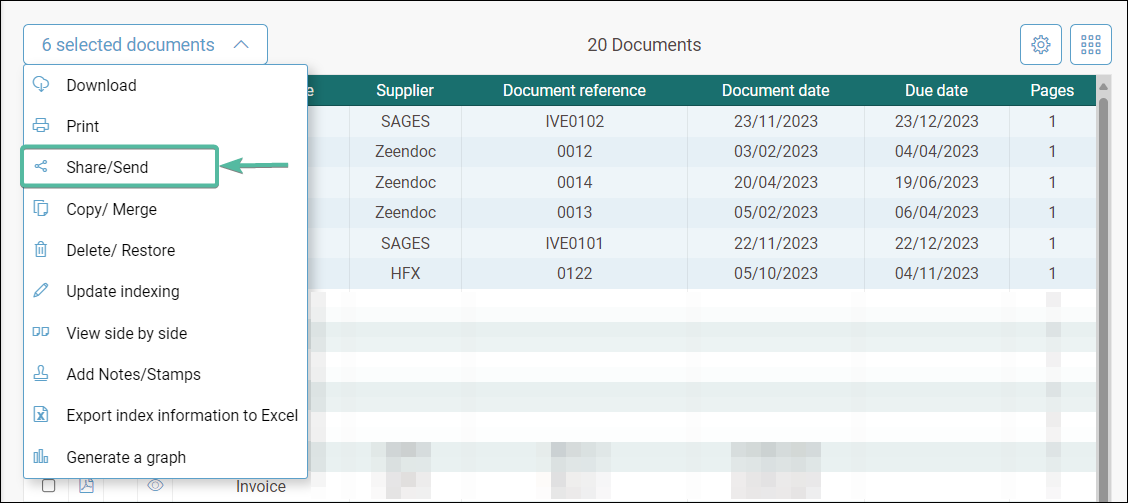
Task: Click document reference IVE0101
Action: (574, 243)
